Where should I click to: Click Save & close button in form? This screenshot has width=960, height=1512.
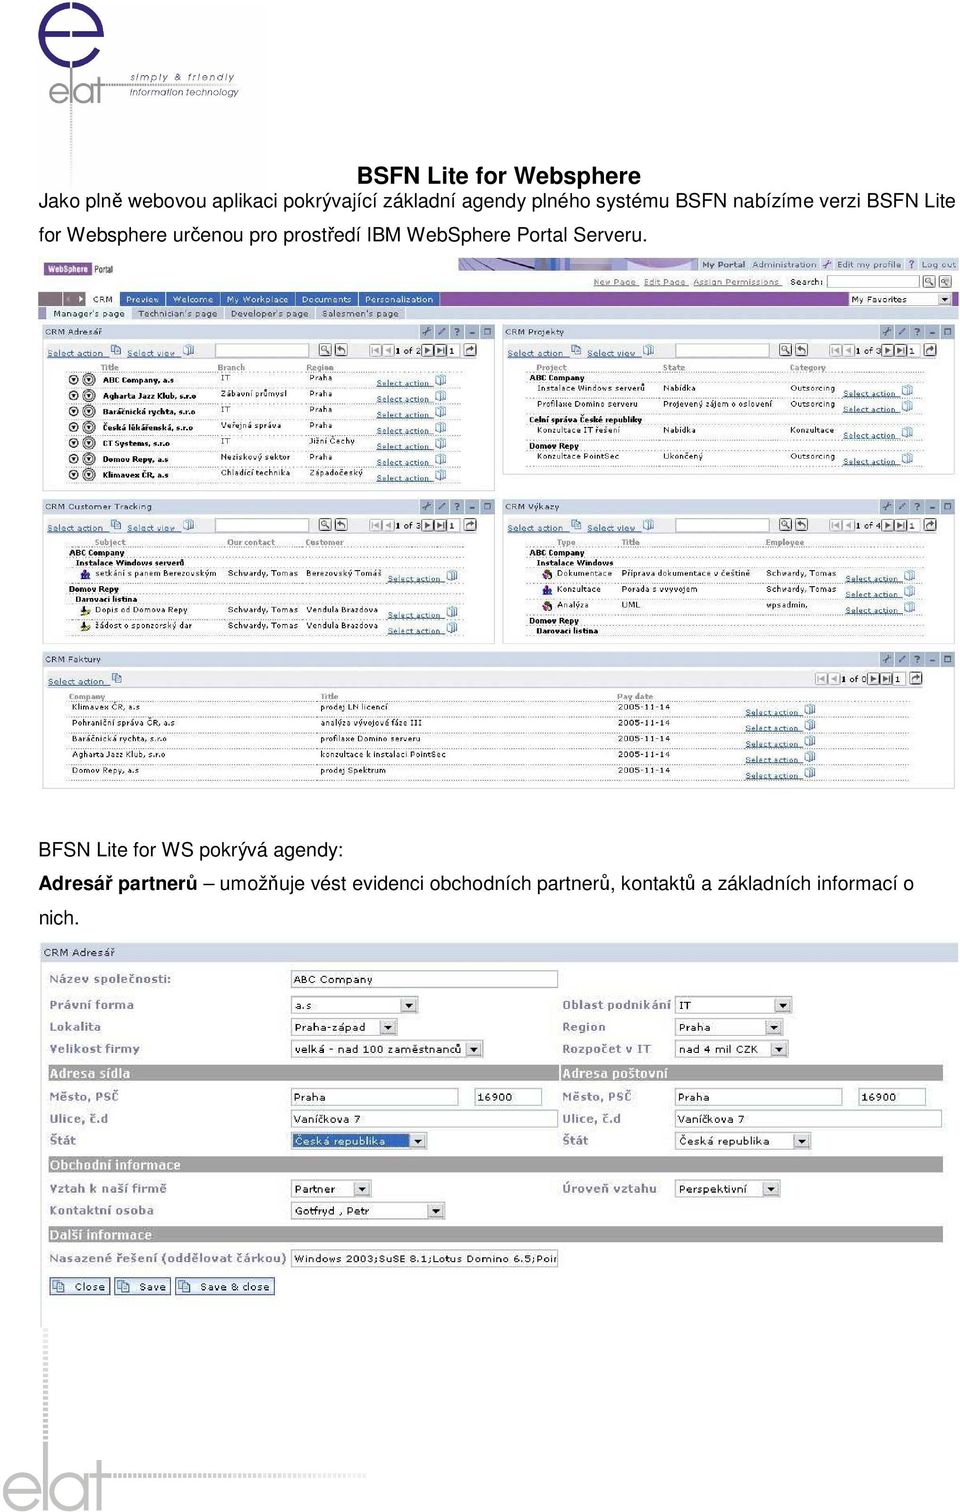pos(225,1287)
